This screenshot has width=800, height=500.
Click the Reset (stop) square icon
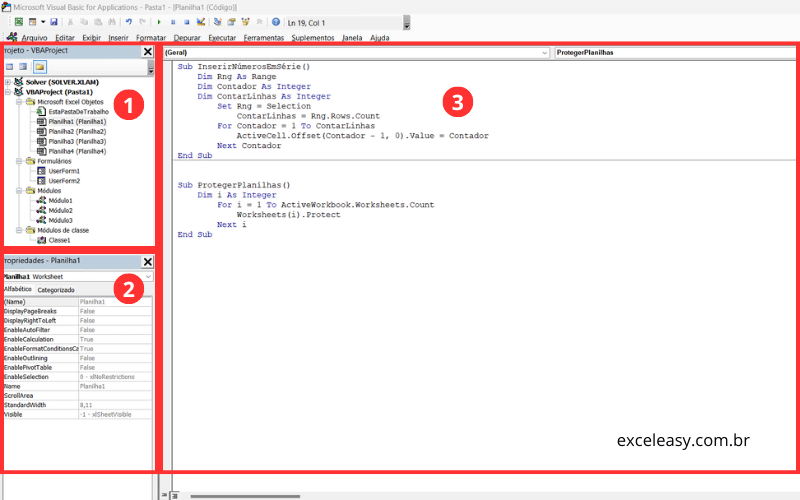(187, 22)
